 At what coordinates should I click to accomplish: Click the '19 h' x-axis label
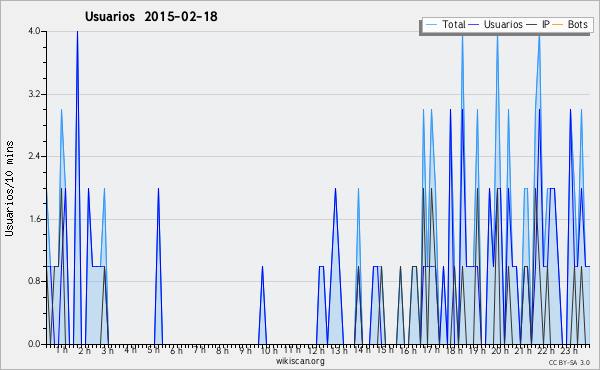pos(477,350)
